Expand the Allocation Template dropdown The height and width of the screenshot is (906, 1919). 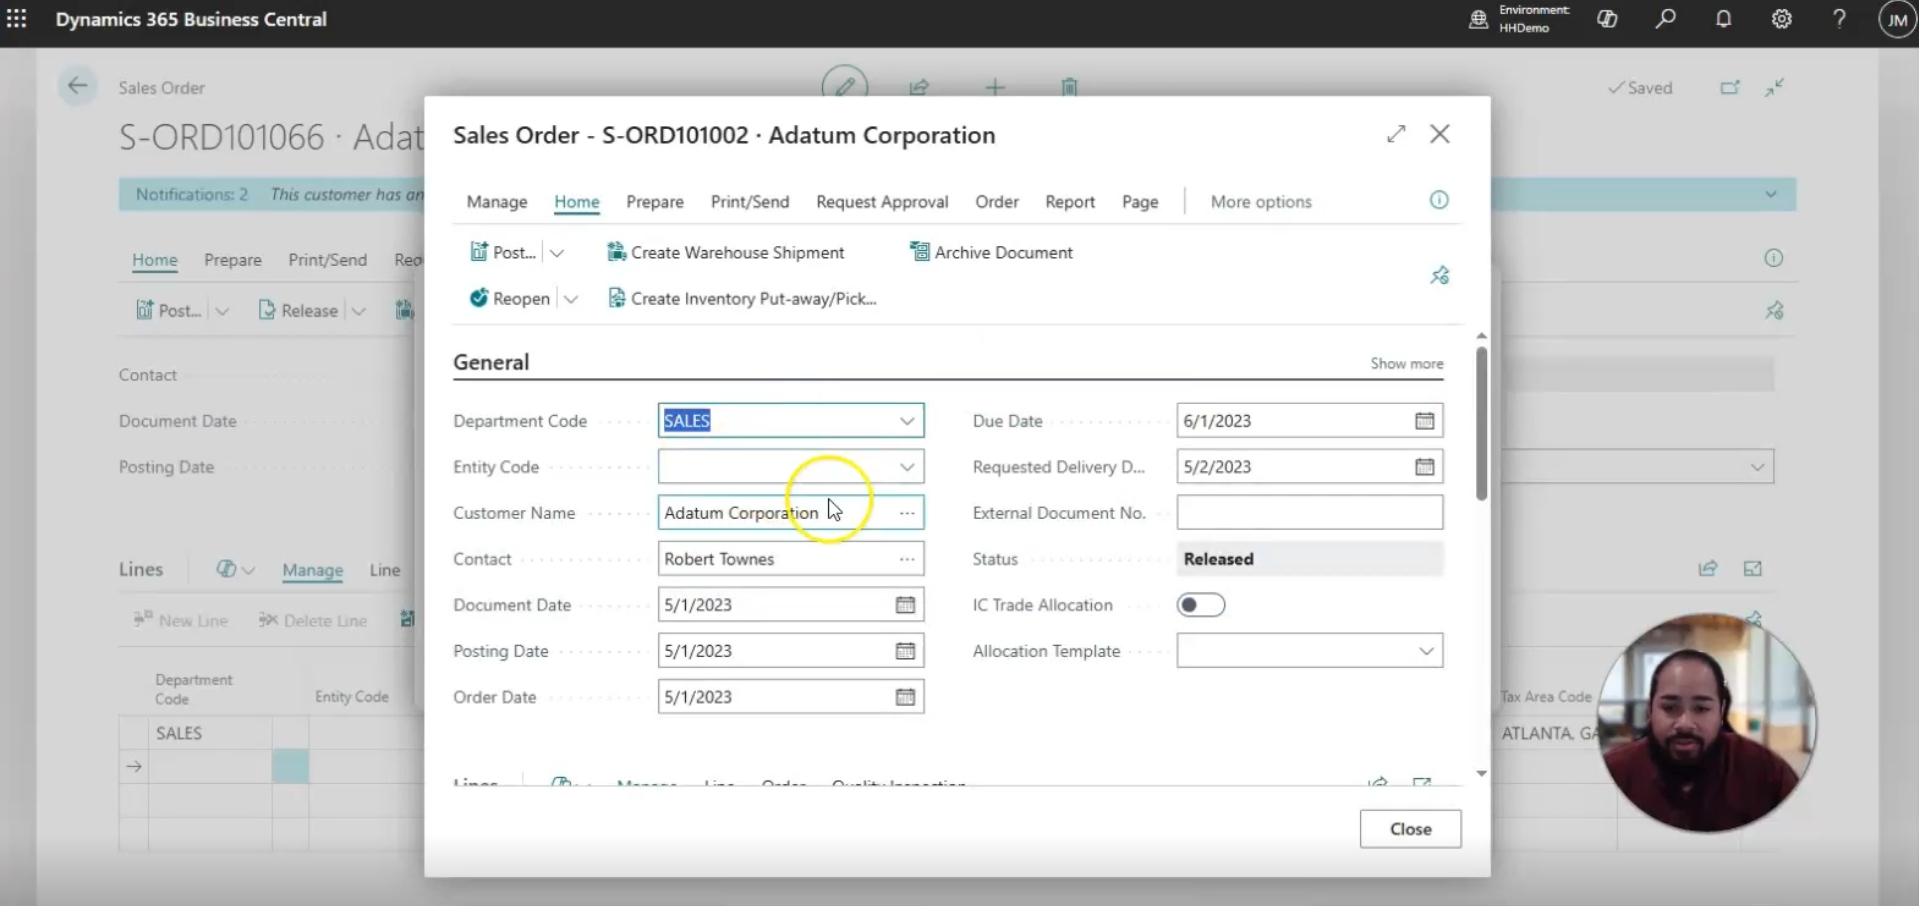coord(1426,651)
